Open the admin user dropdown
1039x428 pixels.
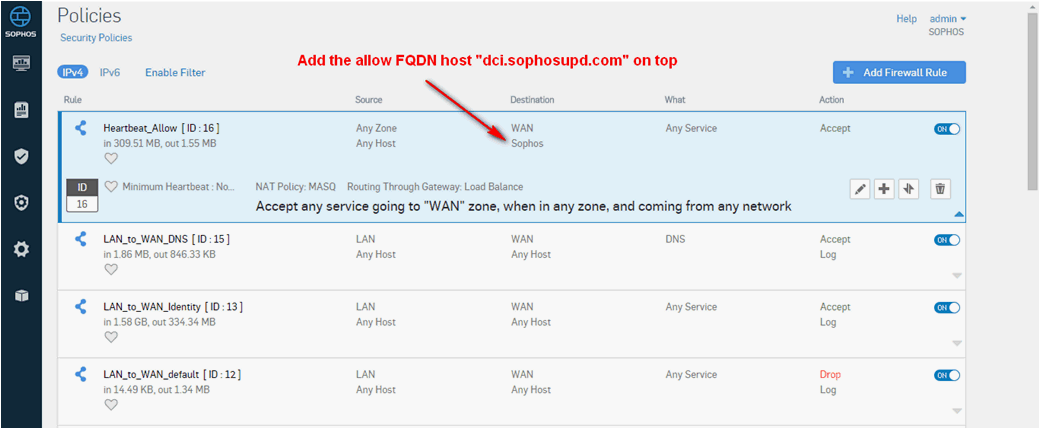tap(948, 19)
